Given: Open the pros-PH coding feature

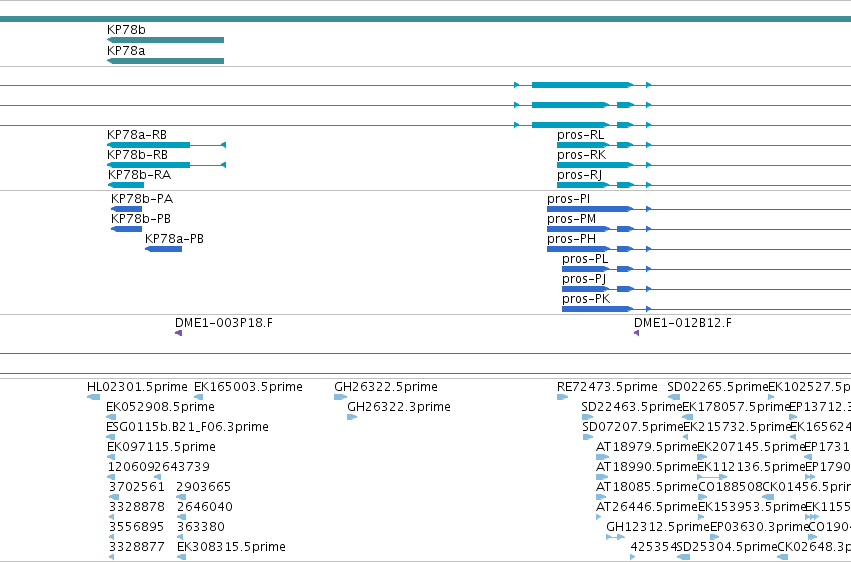Looking at the screenshot, I should (x=590, y=249).
